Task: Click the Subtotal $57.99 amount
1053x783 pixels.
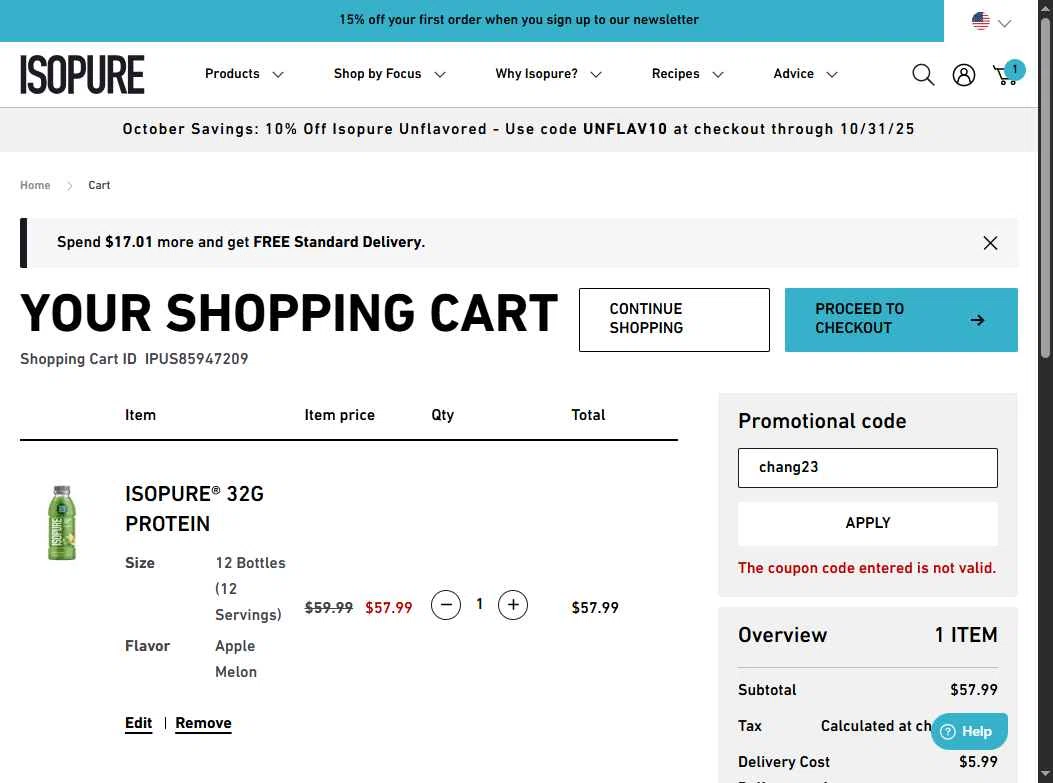Action: click(x=974, y=690)
